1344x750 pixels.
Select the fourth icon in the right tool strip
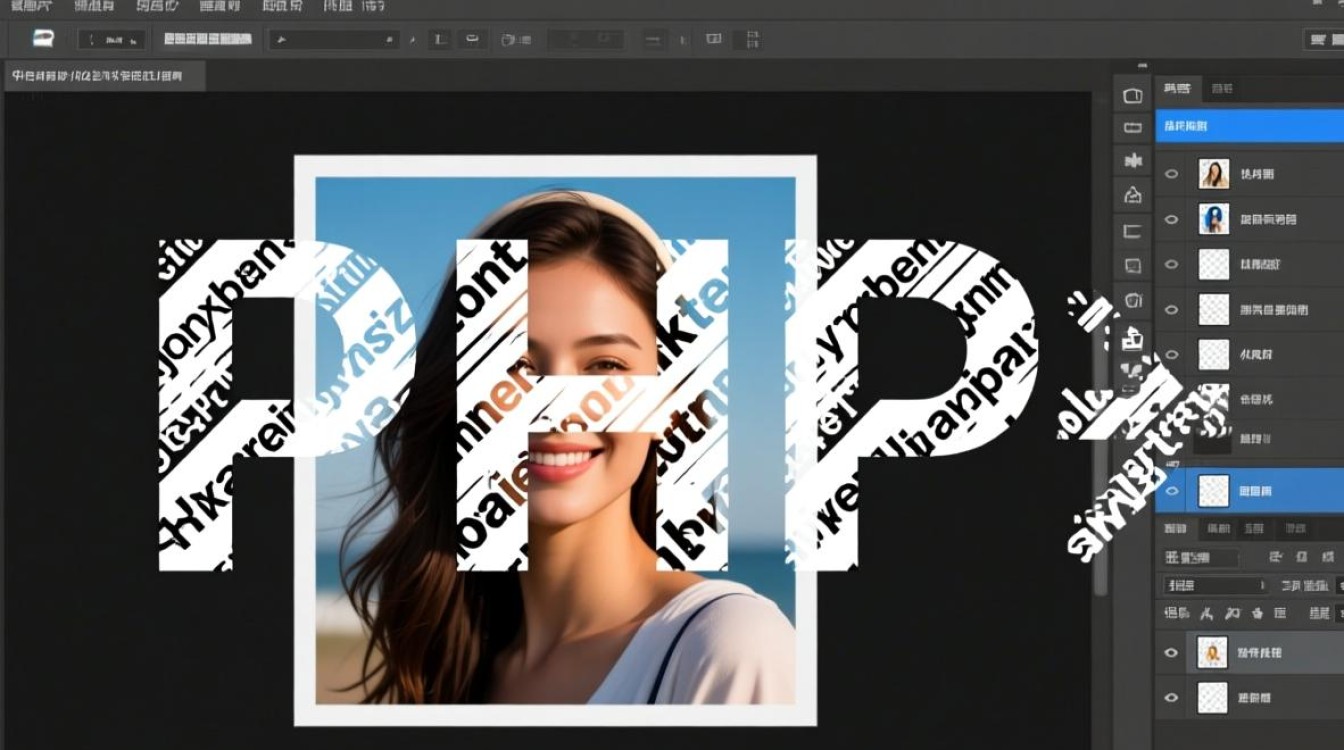[x=1133, y=195]
